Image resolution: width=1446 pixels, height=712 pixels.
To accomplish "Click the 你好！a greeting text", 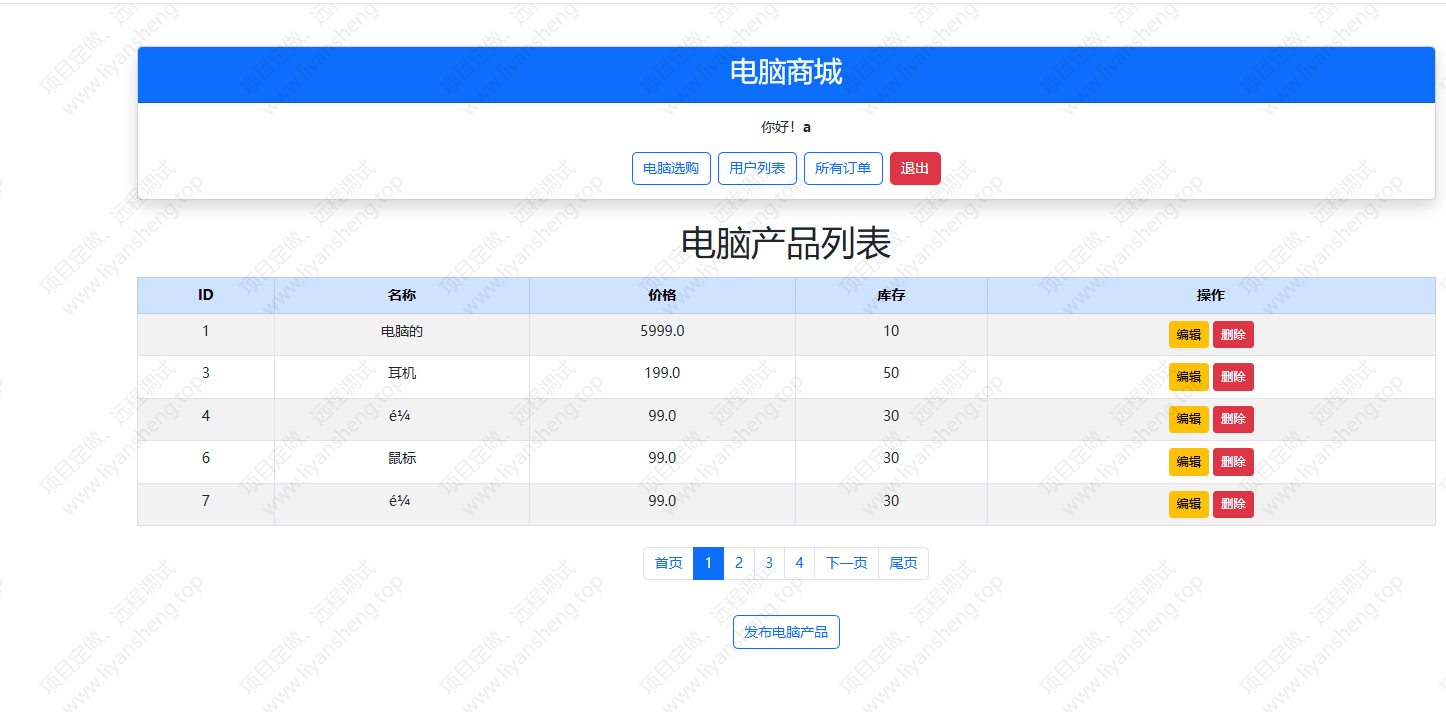I will (786, 127).
